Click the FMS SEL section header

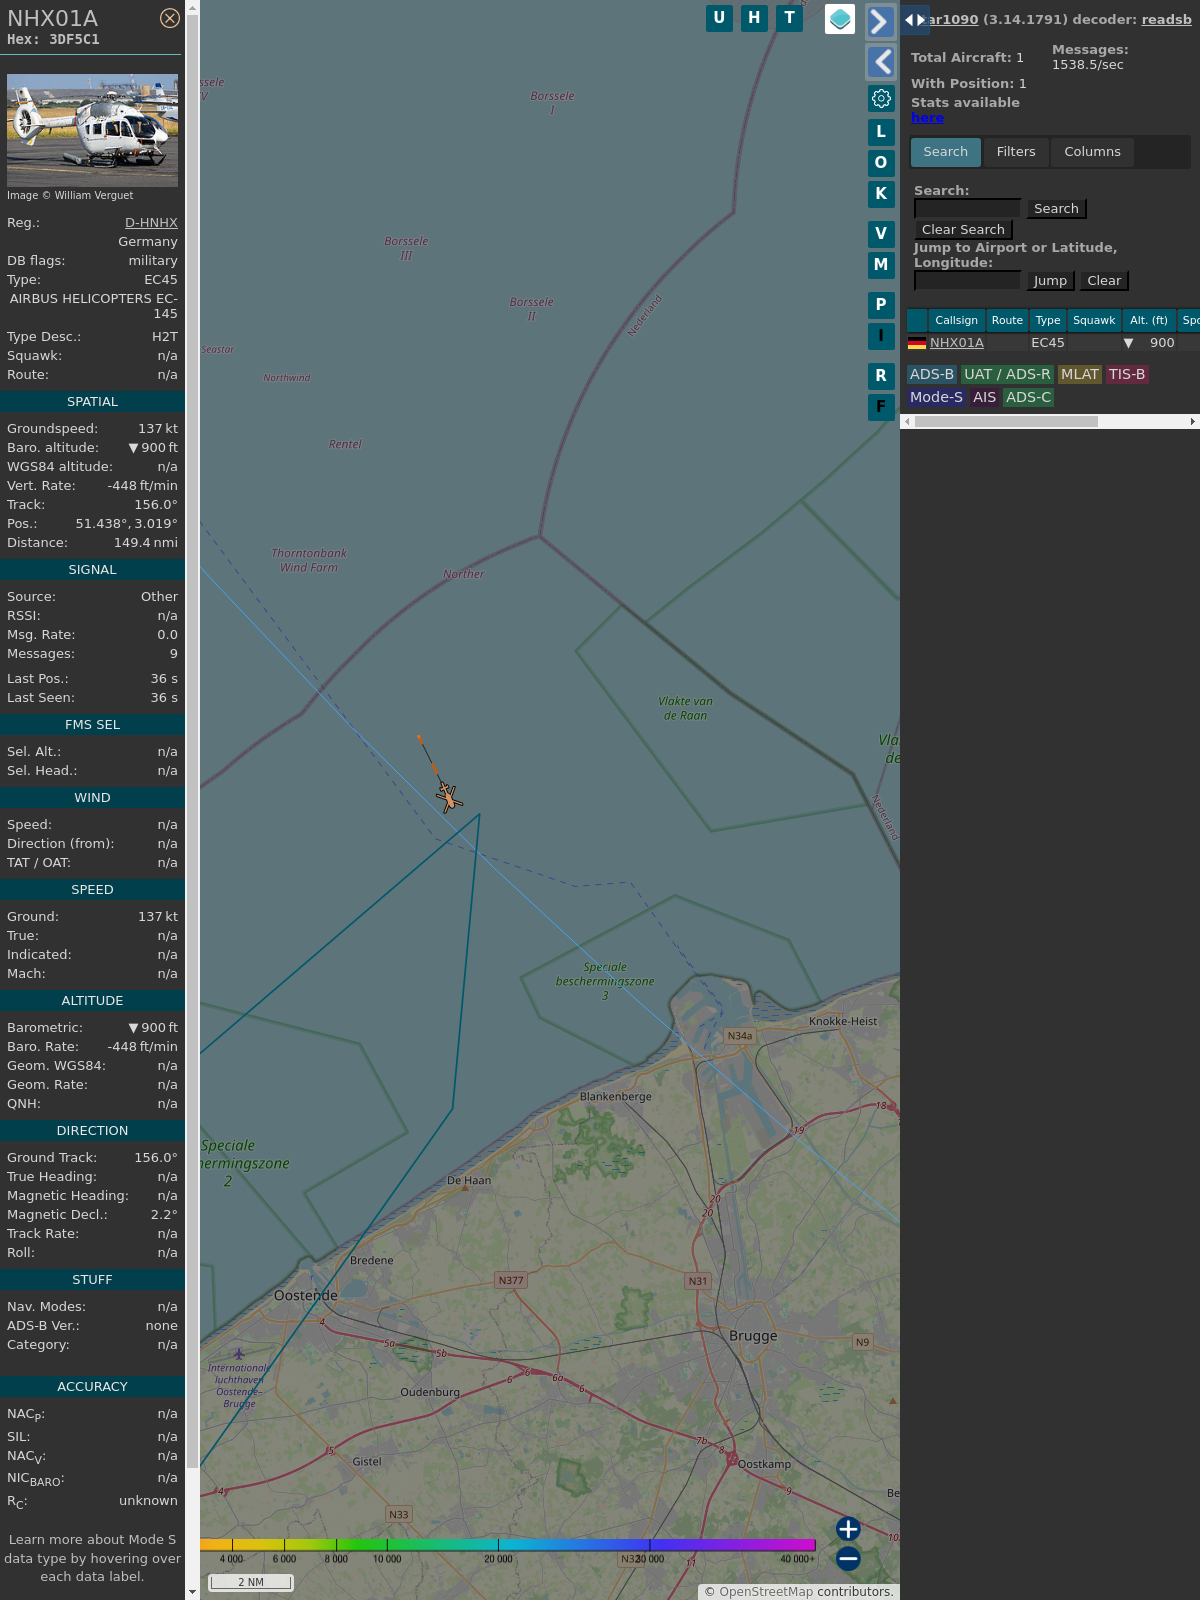[92, 725]
